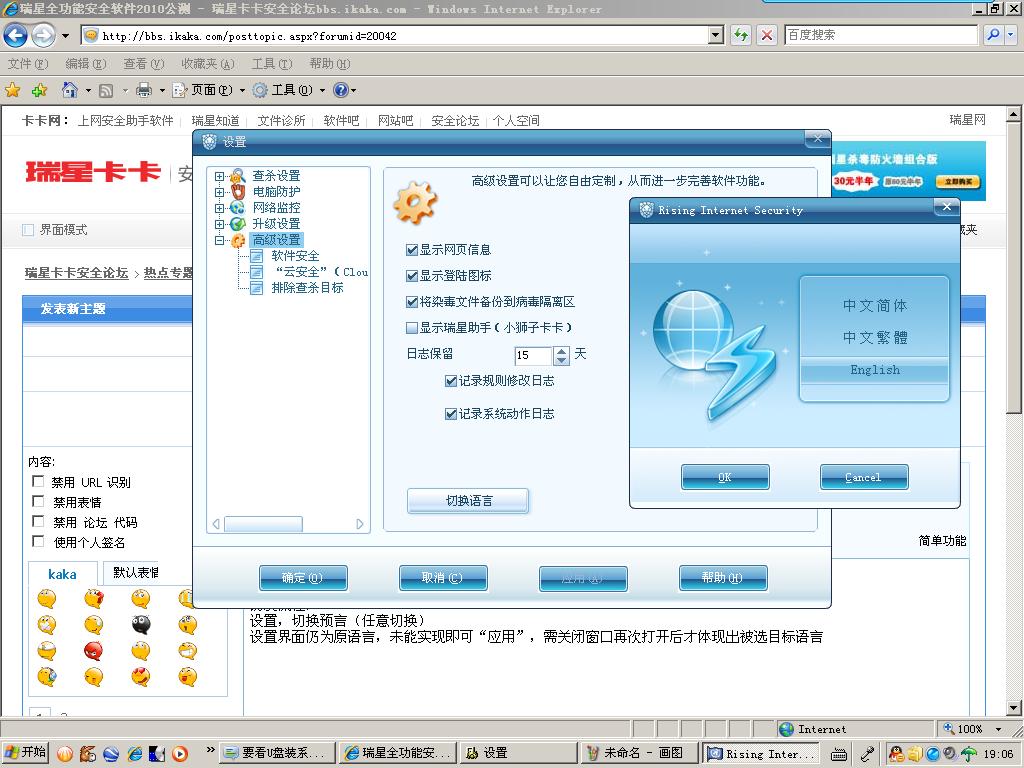Check 禁用 URL 识别 checkbox
This screenshot has width=1024, height=768.
[38, 481]
